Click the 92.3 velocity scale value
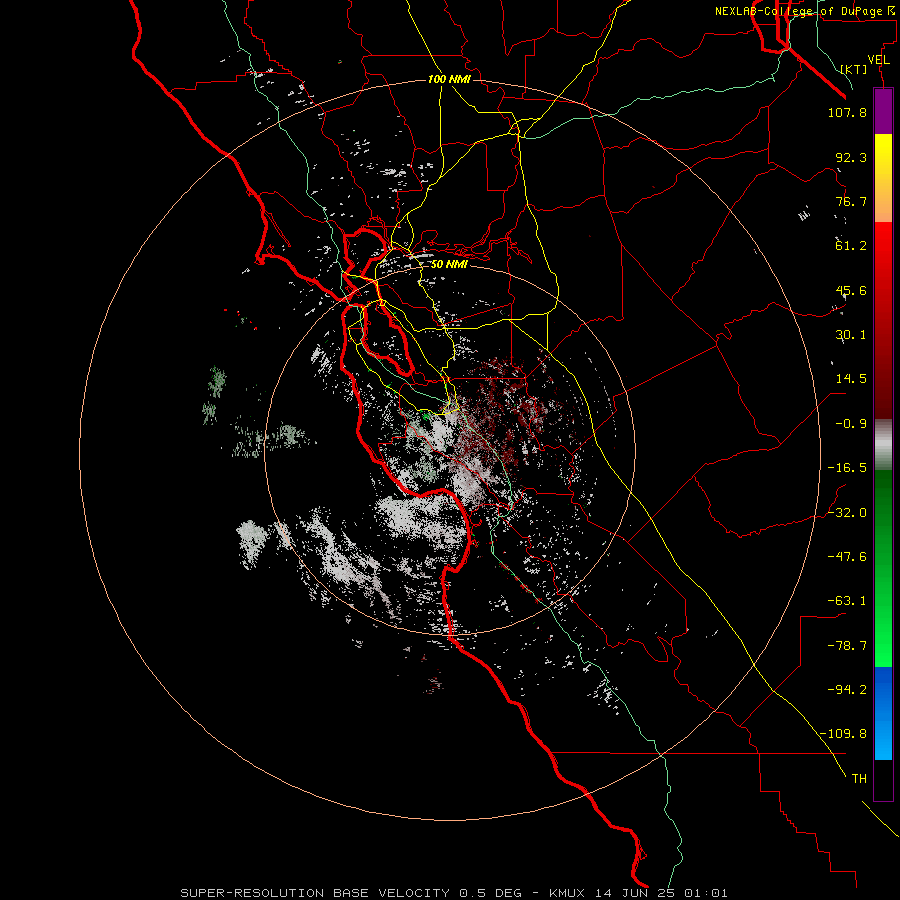The image size is (900, 900). 851,157
